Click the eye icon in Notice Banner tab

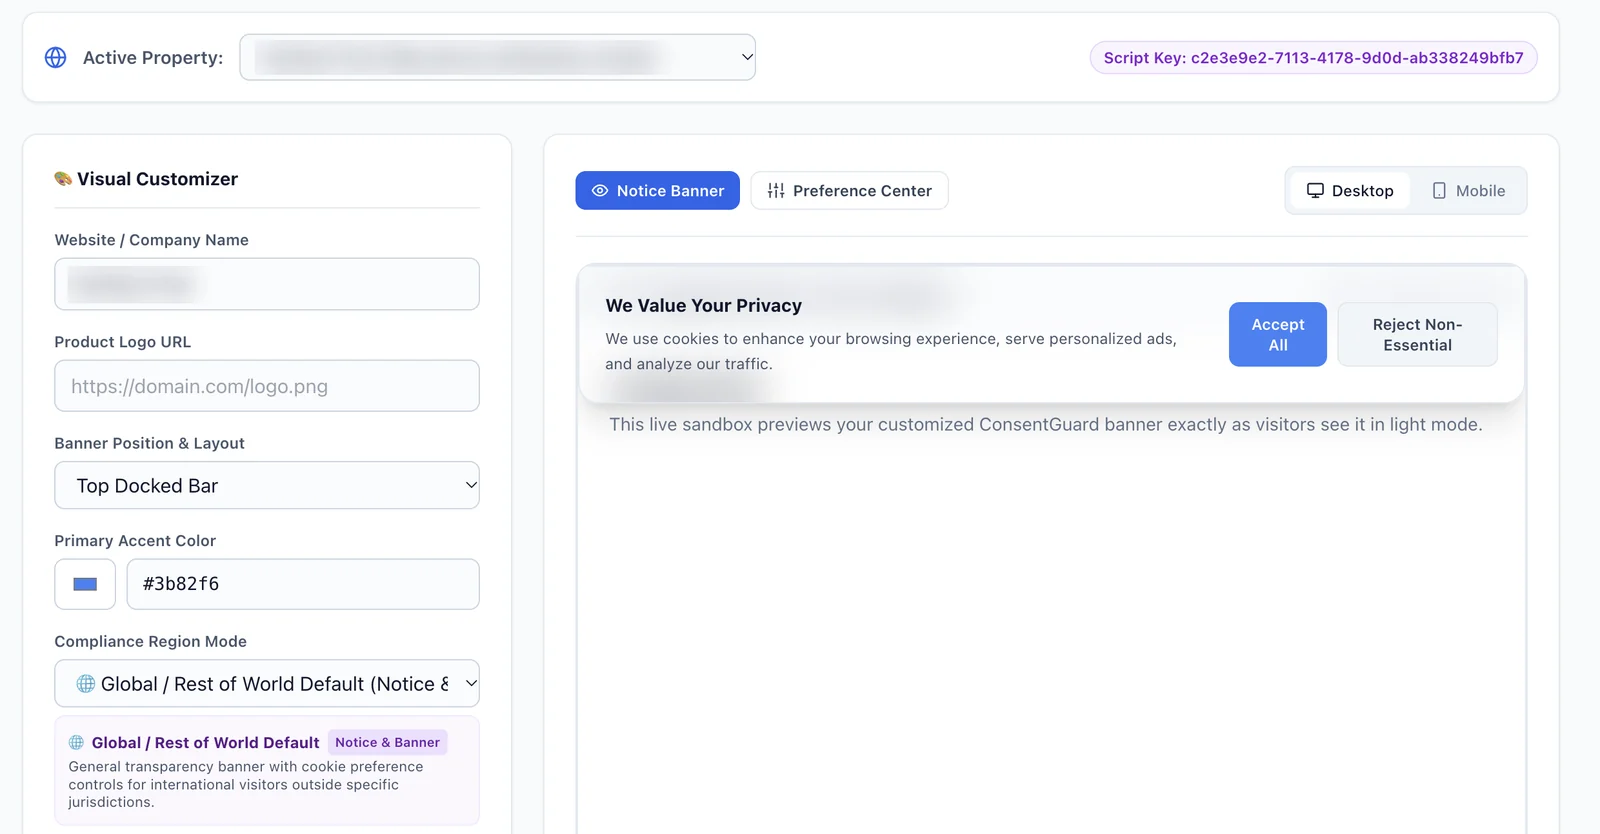tap(600, 191)
